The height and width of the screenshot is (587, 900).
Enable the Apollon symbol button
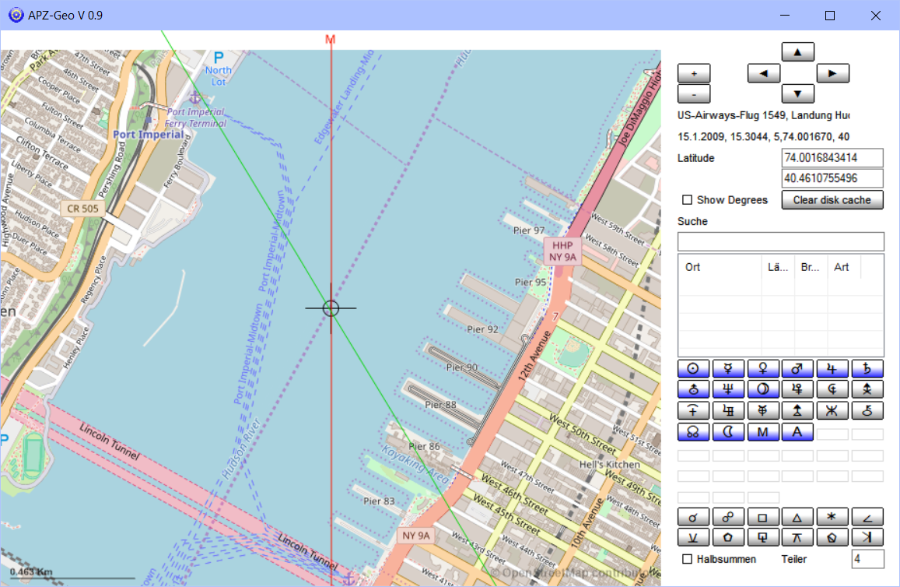728,411
